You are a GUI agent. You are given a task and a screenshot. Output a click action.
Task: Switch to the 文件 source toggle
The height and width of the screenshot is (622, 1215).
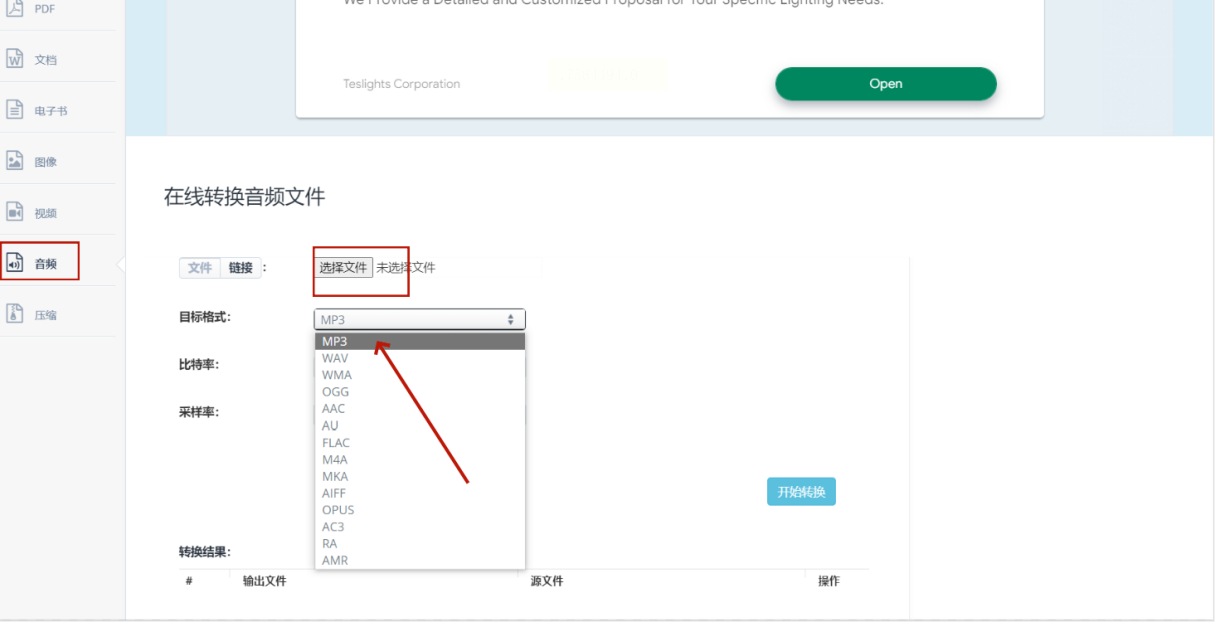click(x=200, y=268)
